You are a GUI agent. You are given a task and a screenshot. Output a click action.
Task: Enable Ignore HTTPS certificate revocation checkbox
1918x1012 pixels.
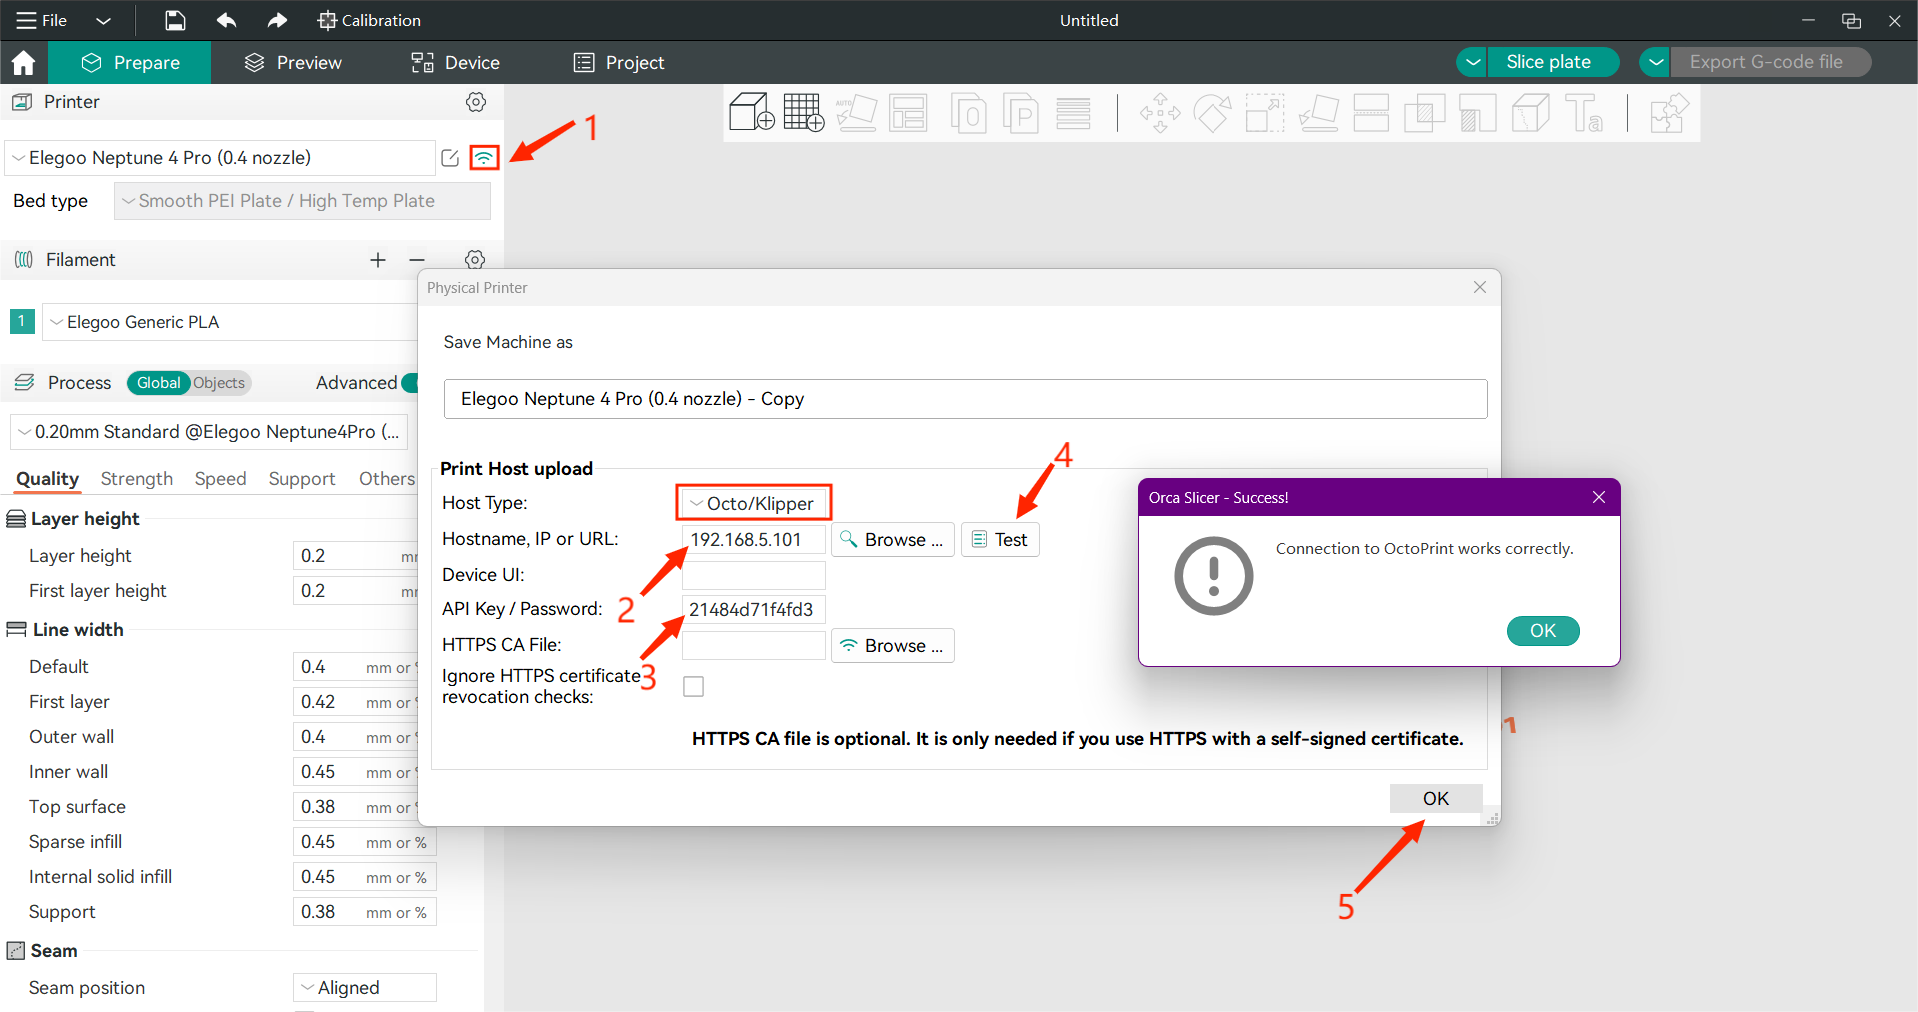pyautogui.click(x=693, y=686)
